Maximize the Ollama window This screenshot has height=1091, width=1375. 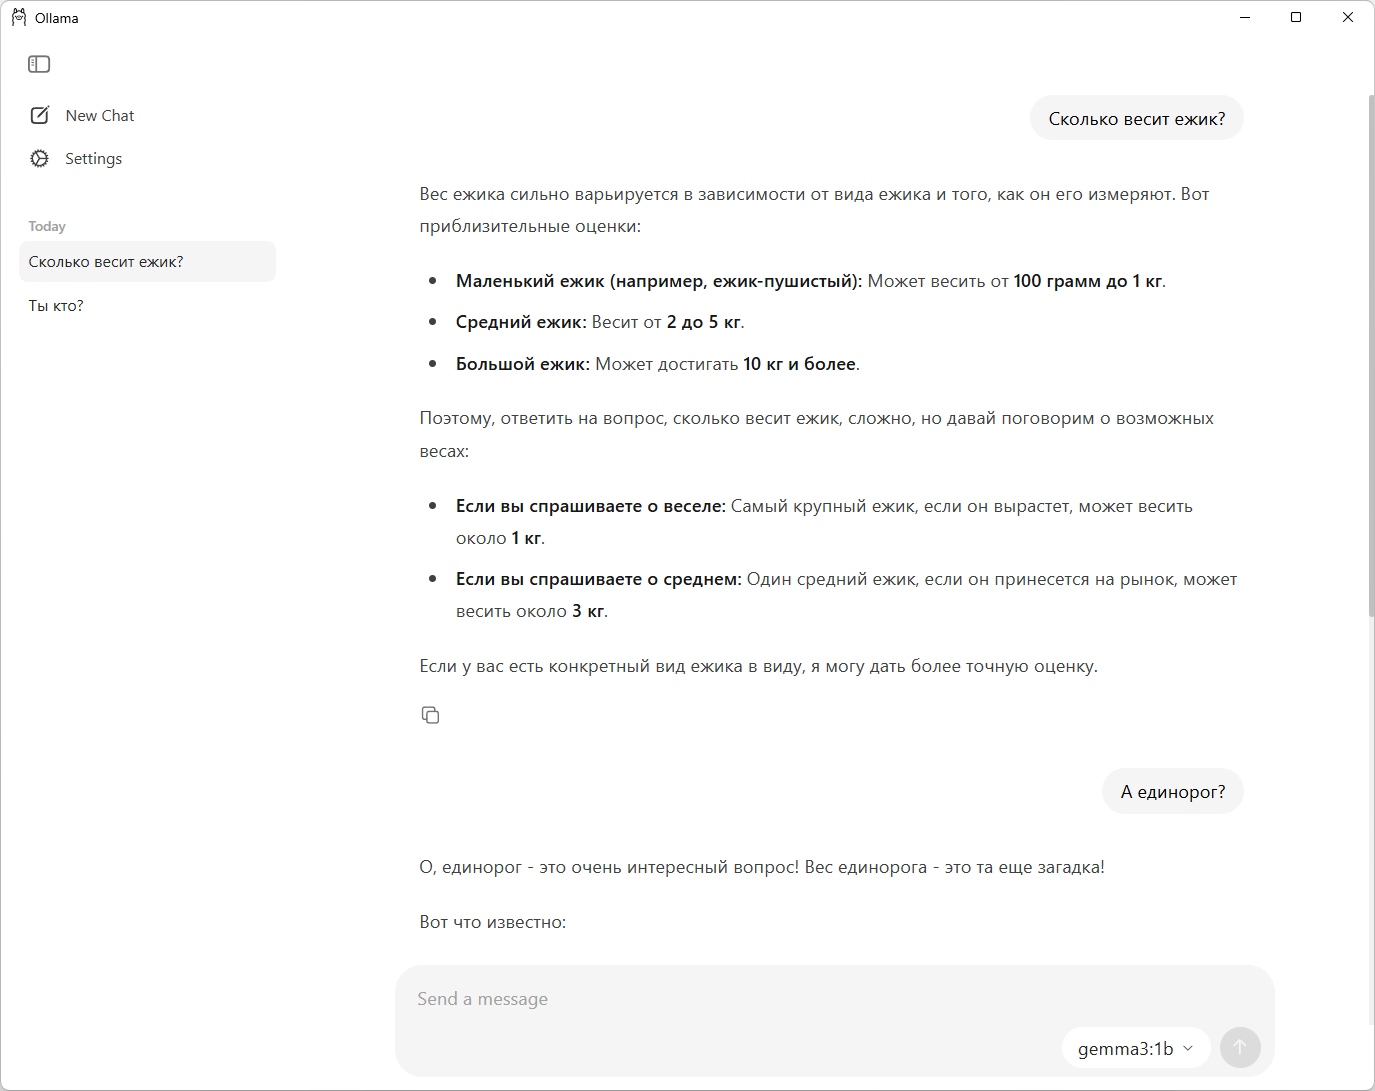1296,17
